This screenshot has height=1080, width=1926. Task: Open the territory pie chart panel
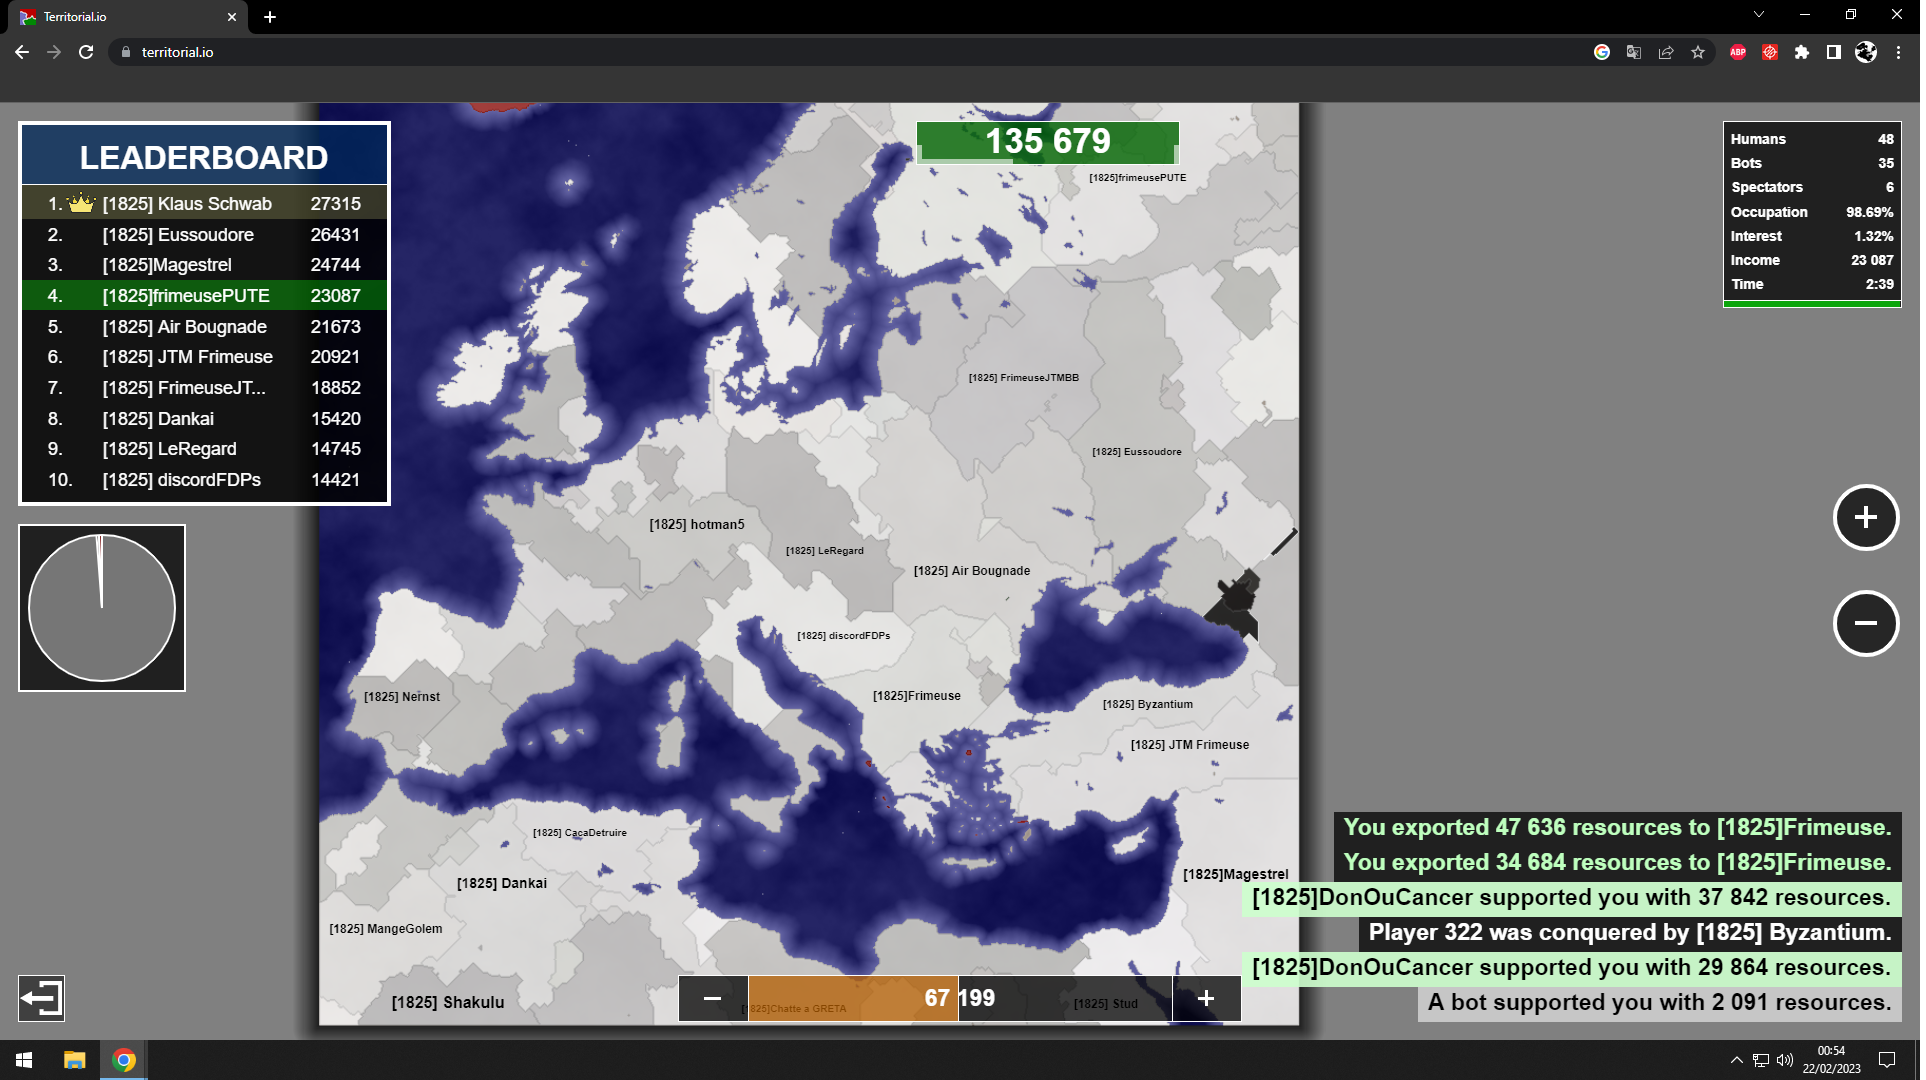(102, 609)
